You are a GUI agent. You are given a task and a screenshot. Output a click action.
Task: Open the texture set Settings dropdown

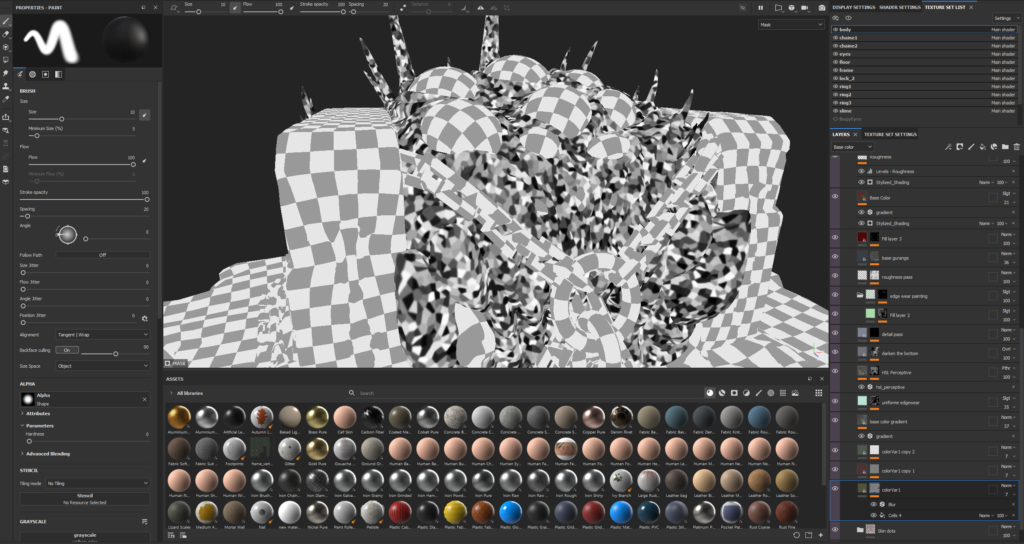1005,18
